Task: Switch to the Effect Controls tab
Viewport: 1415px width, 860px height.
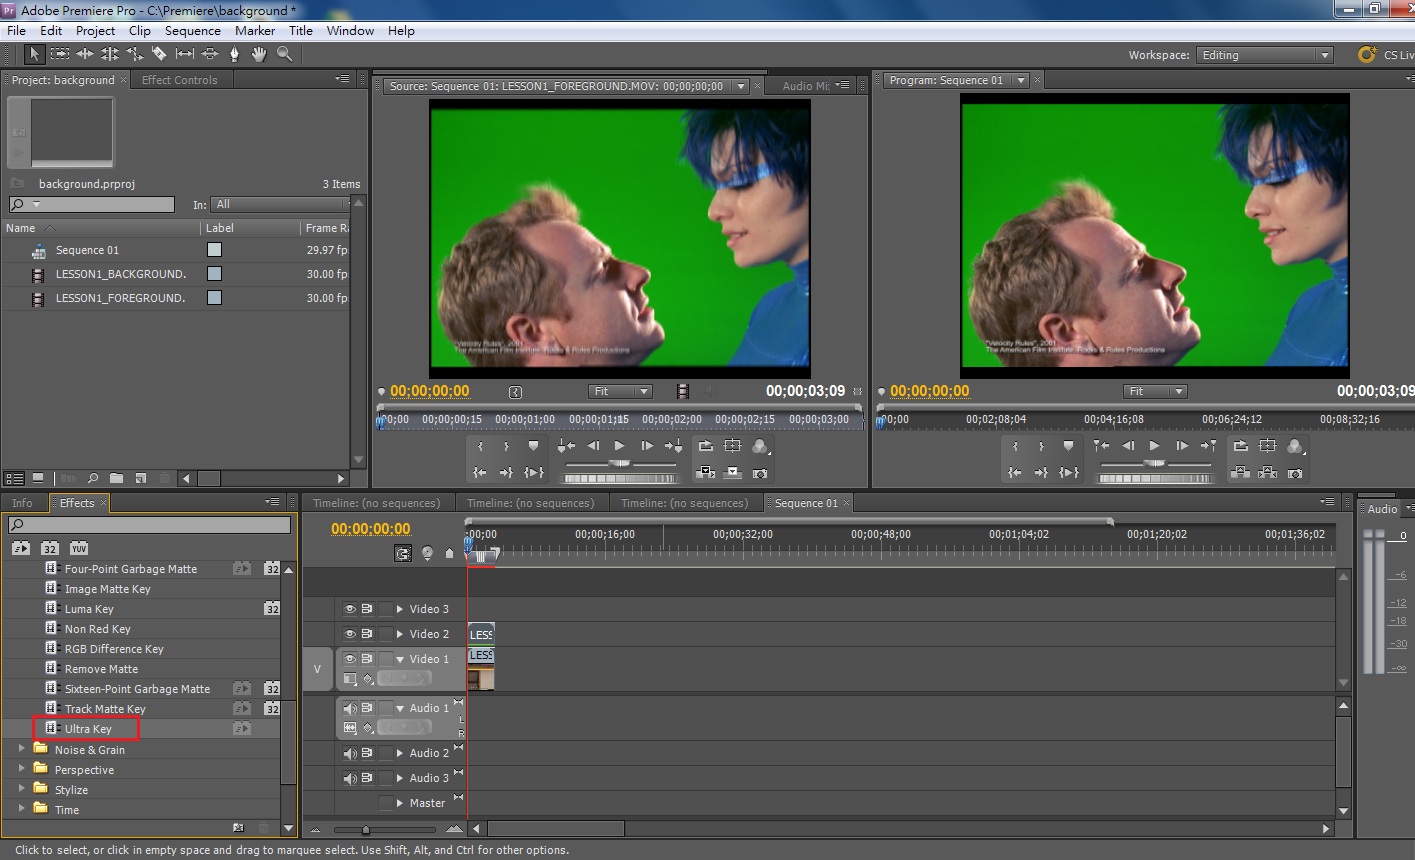Action: click(x=179, y=80)
